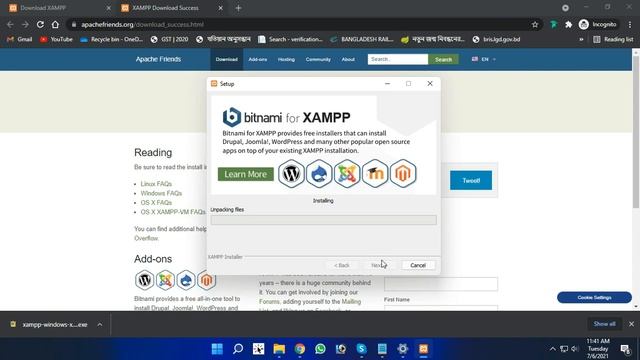Open the BANGLADESH RAIL bookmark
This screenshot has height=360, width=640.
coord(362,40)
